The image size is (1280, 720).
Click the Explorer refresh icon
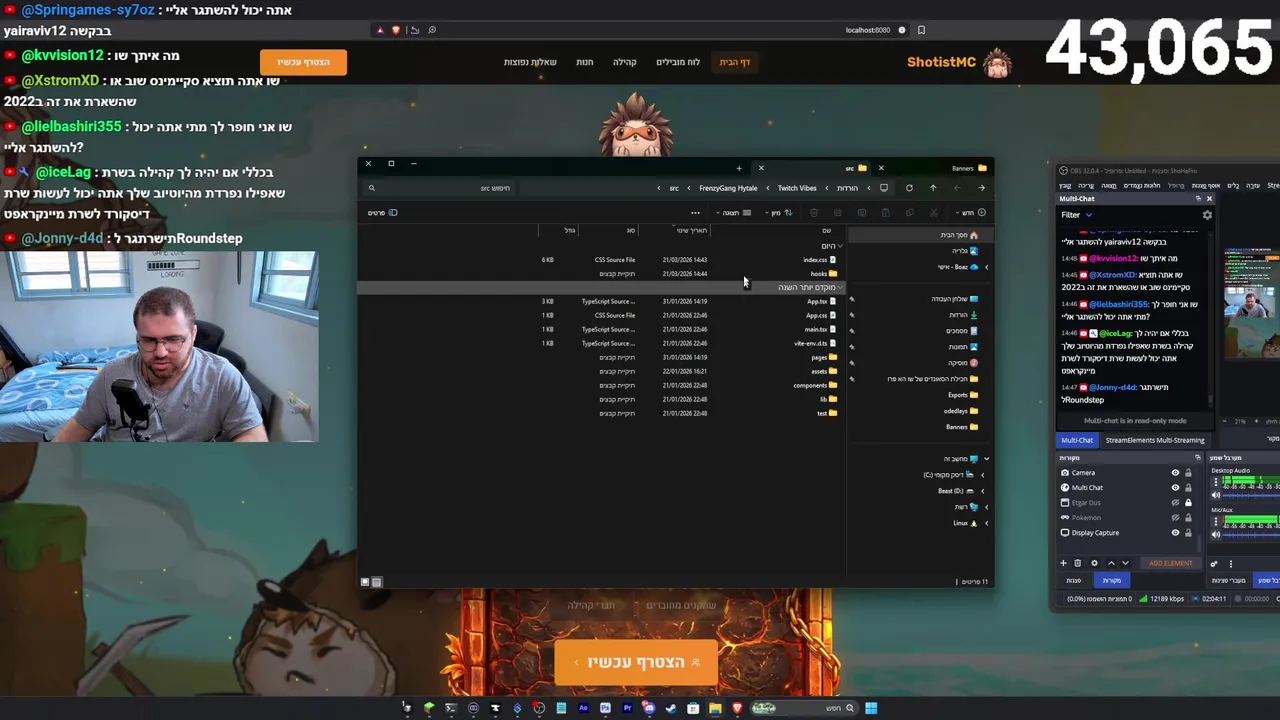[x=909, y=188]
